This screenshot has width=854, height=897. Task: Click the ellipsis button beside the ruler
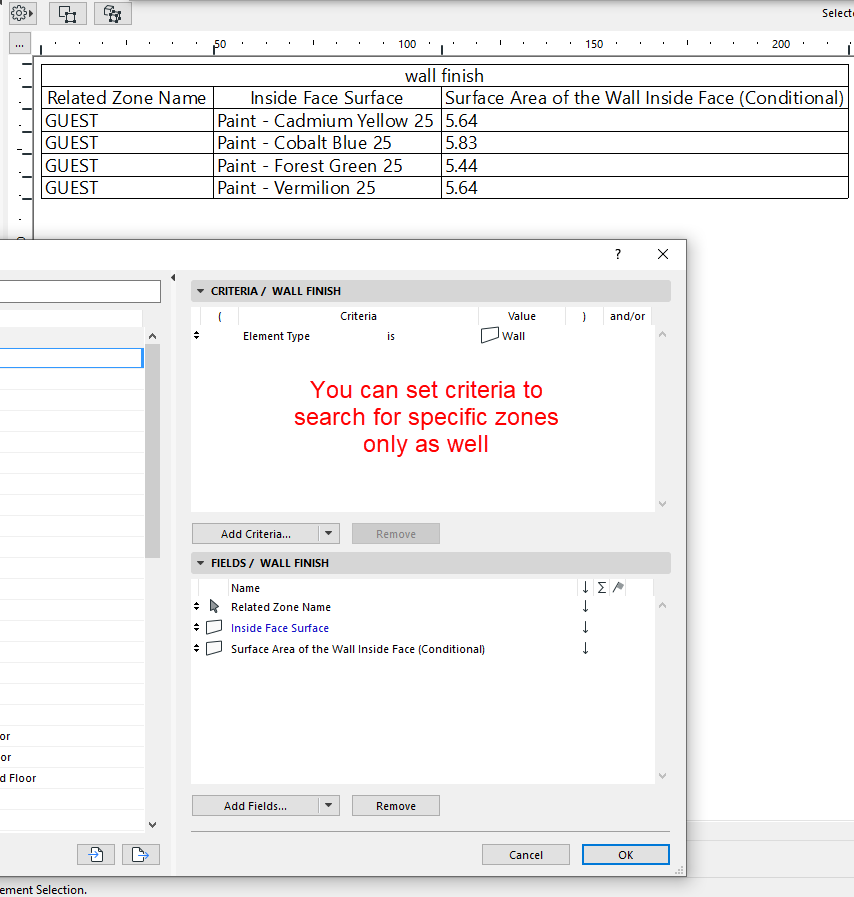pyautogui.click(x=19, y=45)
